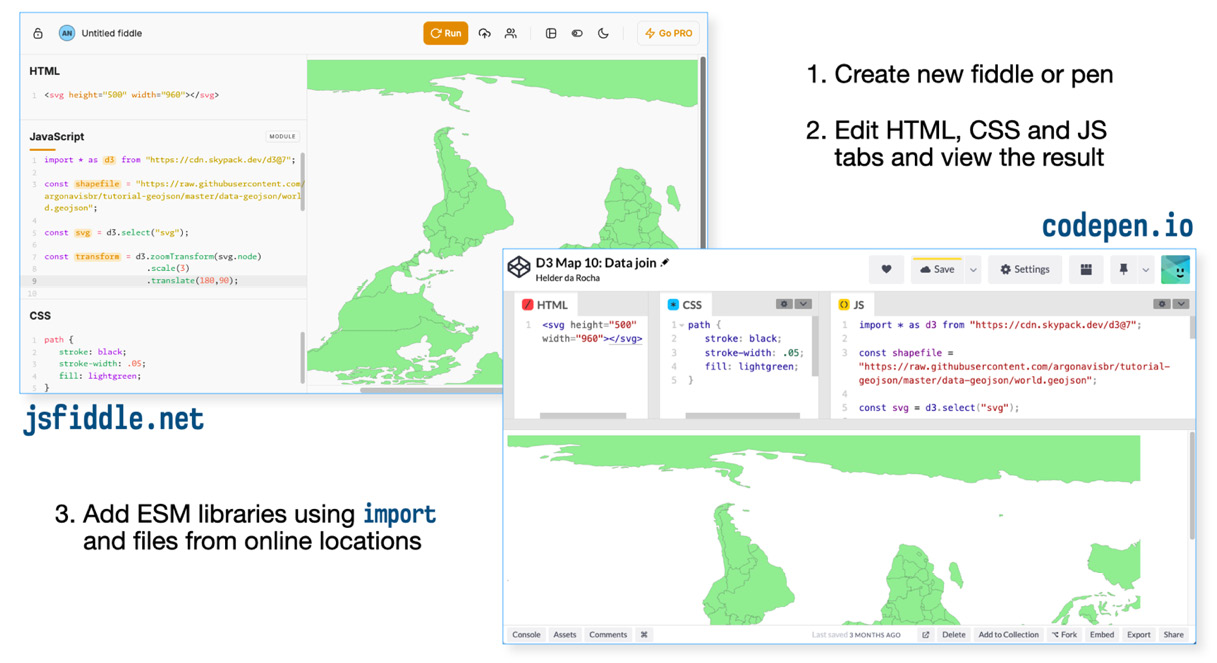This screenshot has height=663, width=1217.
Task: Delete the pen with the Delete button
Action: pyautogui.click(x=954, y=635)
